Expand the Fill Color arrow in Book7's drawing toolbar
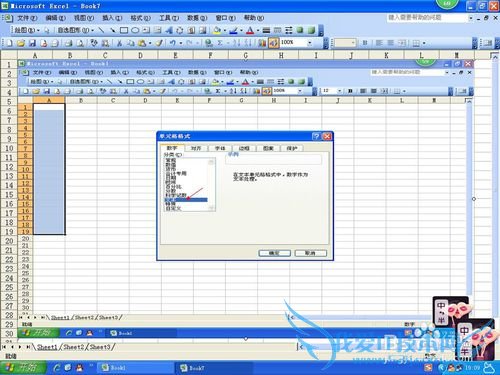This screenshot has width=500, height=375. click(x=225, y=31)
